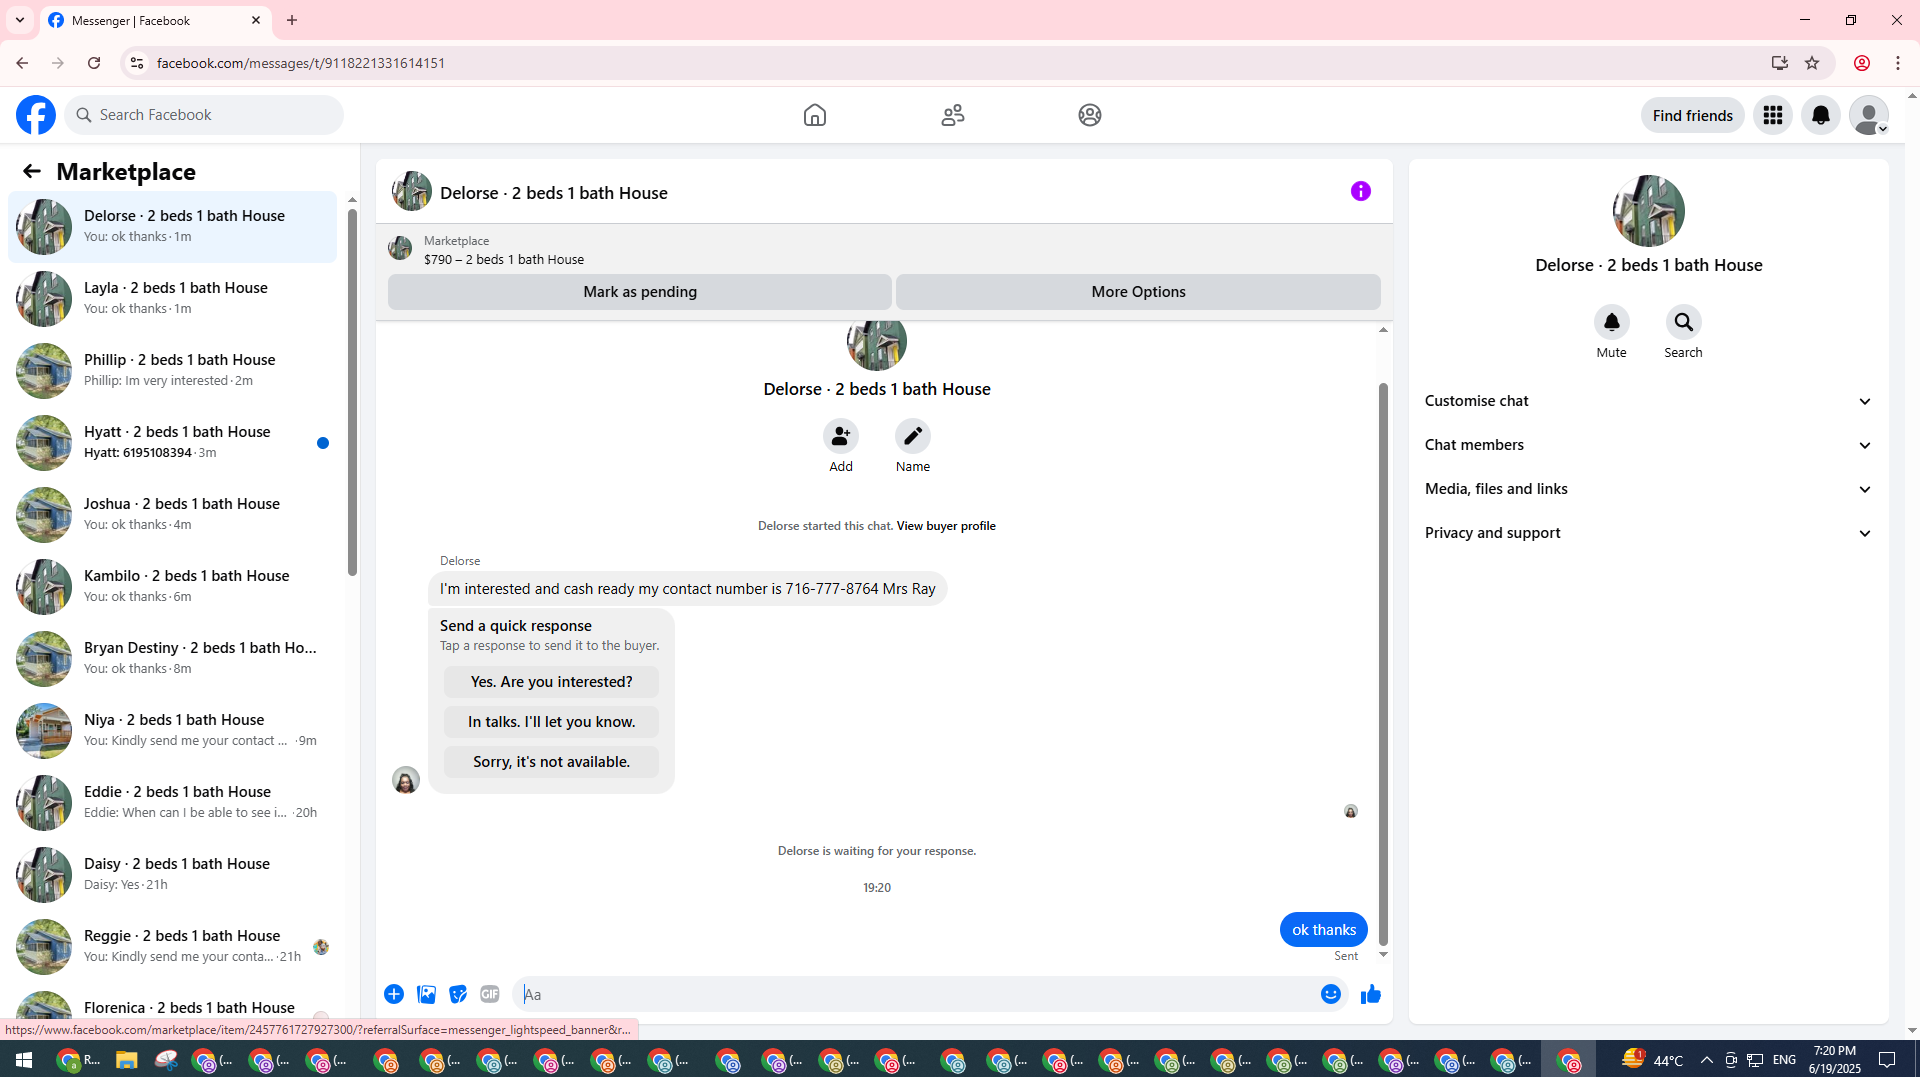1920x1077 pixels.
Task: Expand Chat members section
Action: [x=1649, y=445]
